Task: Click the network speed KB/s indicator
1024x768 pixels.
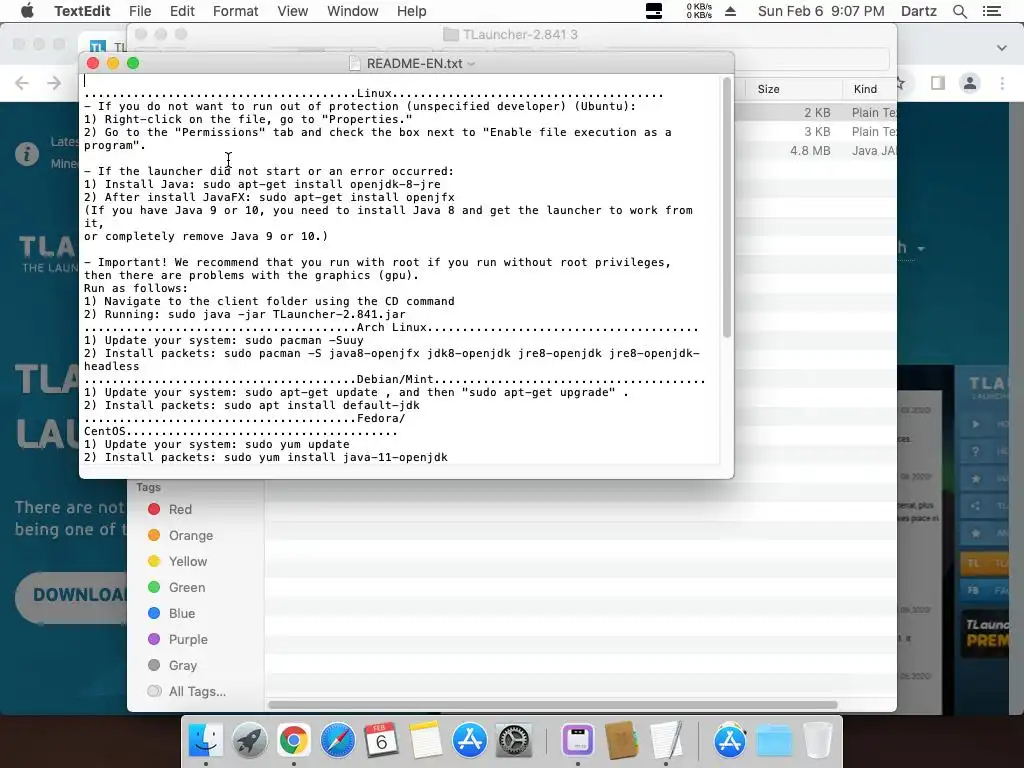Action: click(699, 11)
